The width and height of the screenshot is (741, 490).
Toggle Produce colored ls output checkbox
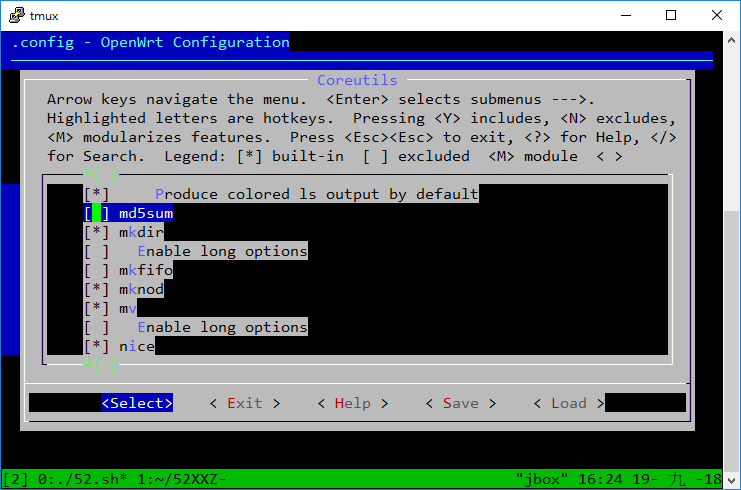pyautogui.click(x=96, y=194)
